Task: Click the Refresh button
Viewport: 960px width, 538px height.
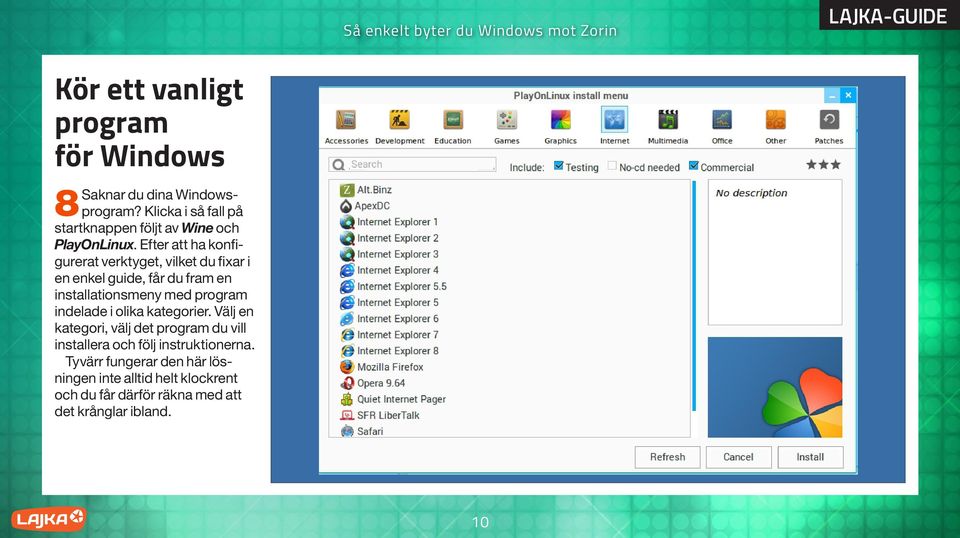Action: [667, 457]
